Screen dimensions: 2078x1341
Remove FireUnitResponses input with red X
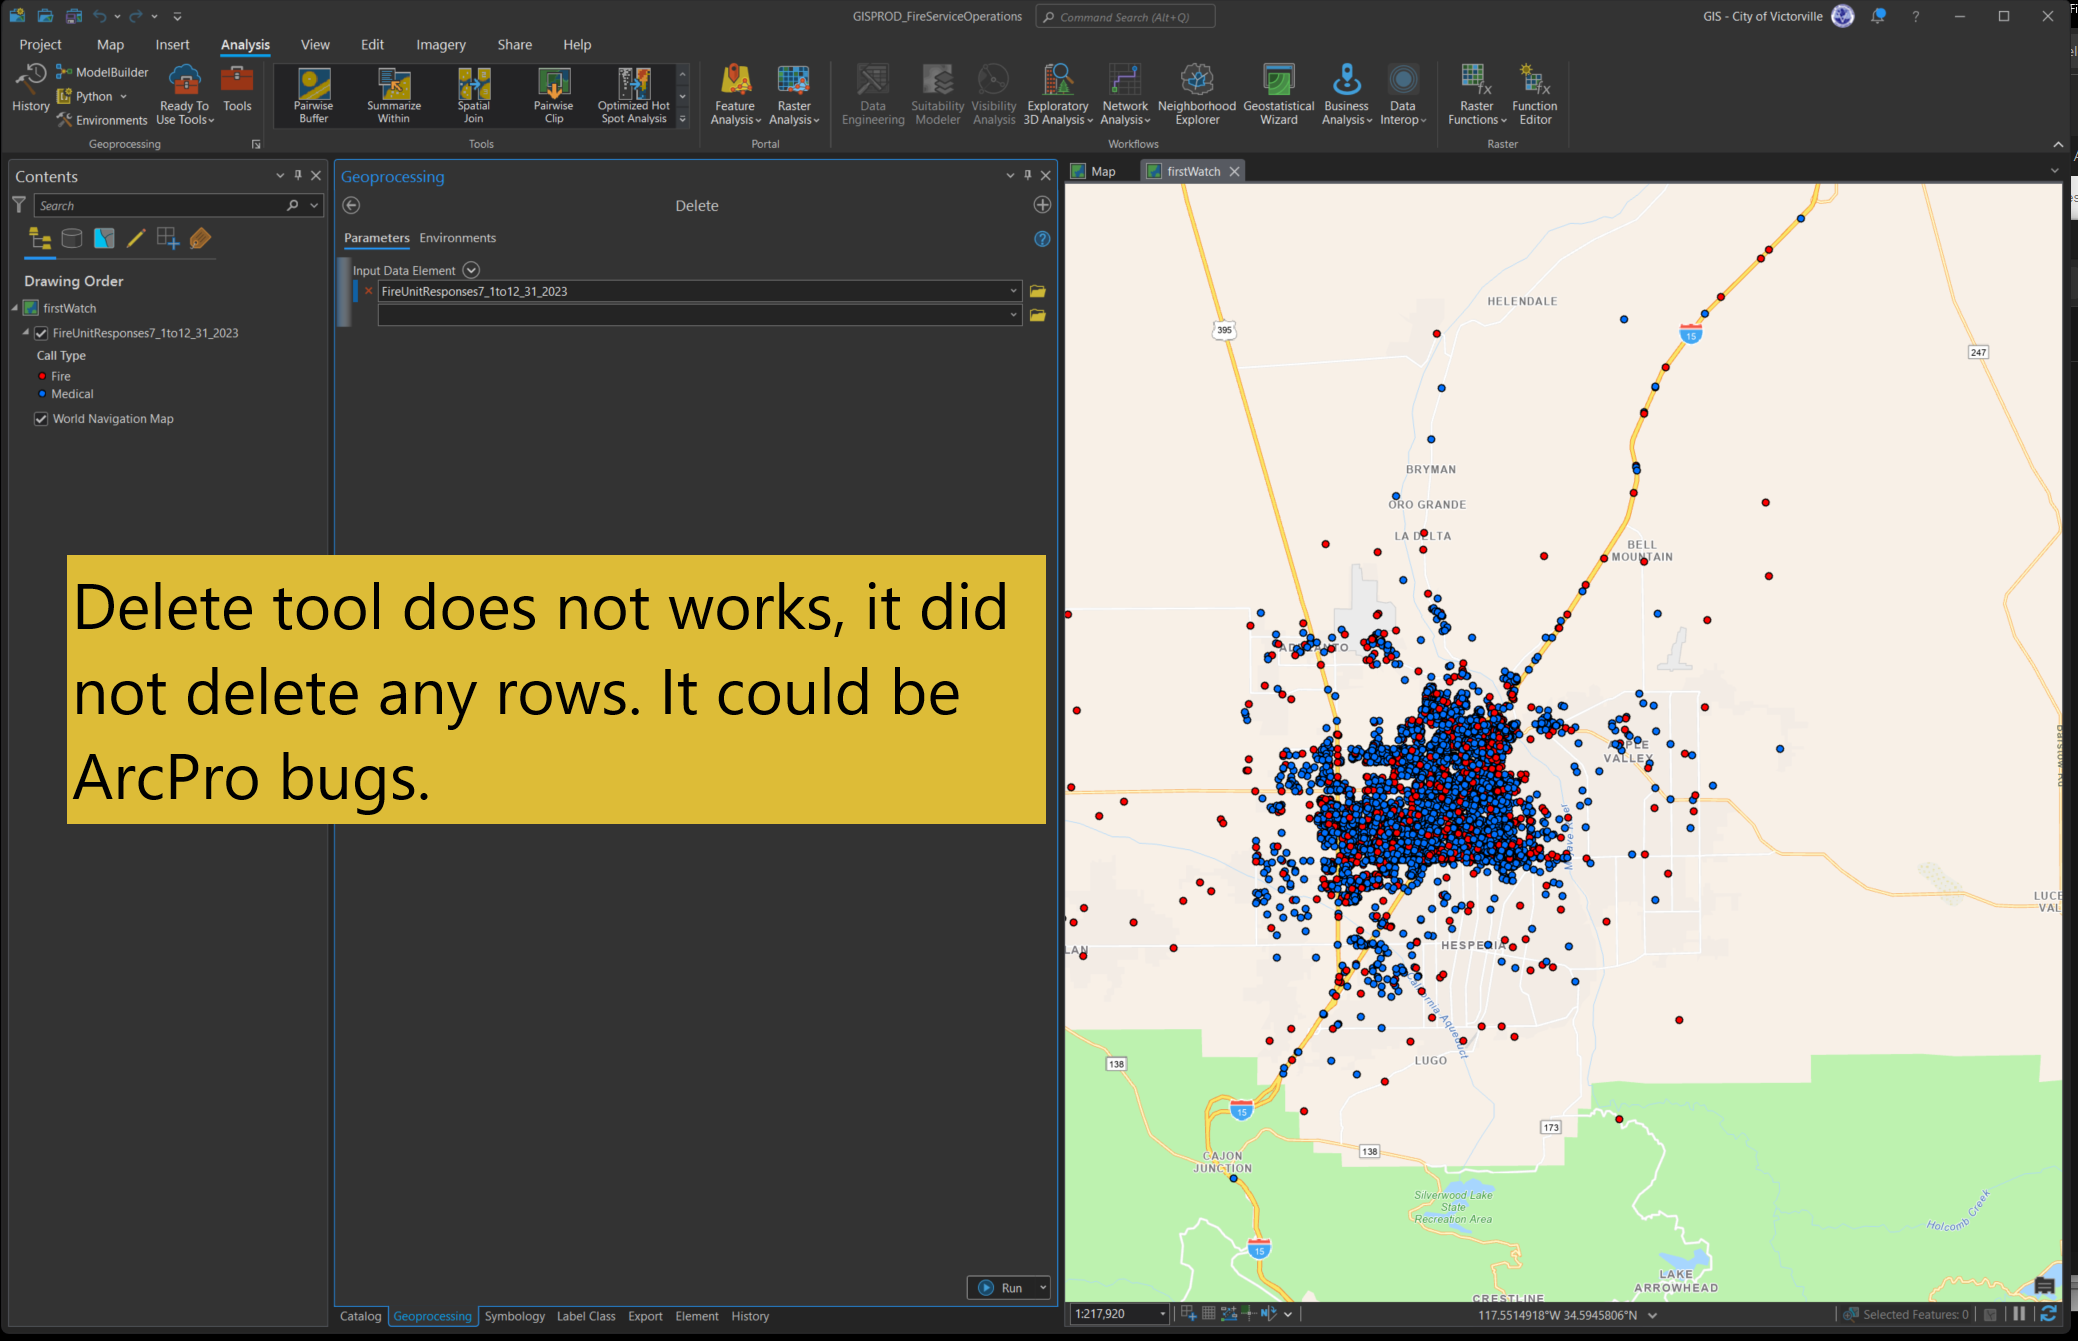tap(369, 291)
